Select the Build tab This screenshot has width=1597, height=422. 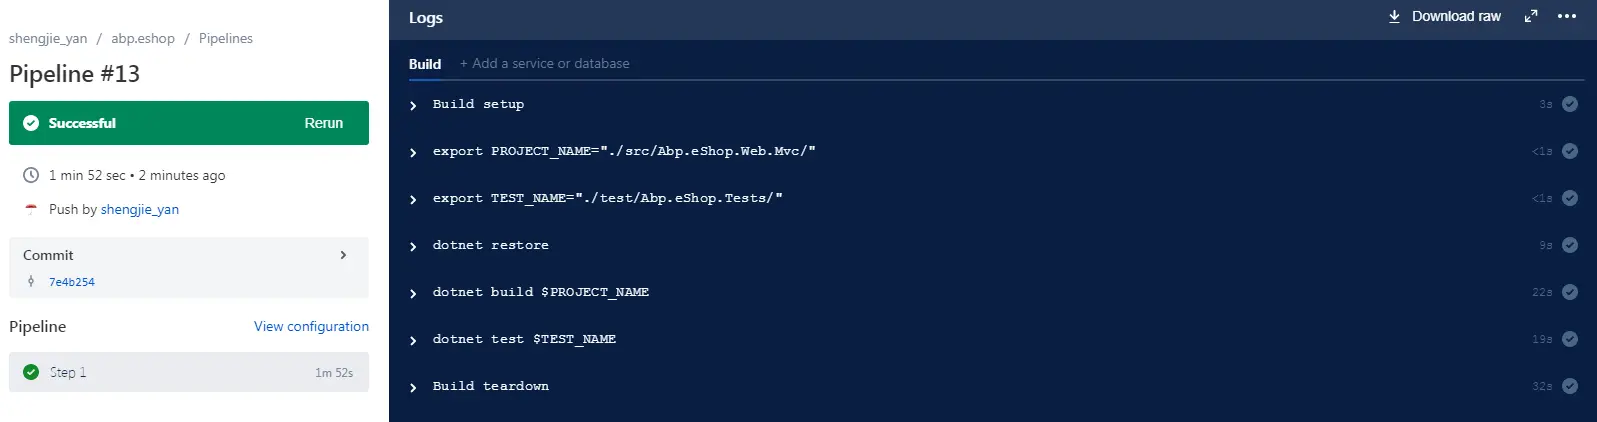425,64
